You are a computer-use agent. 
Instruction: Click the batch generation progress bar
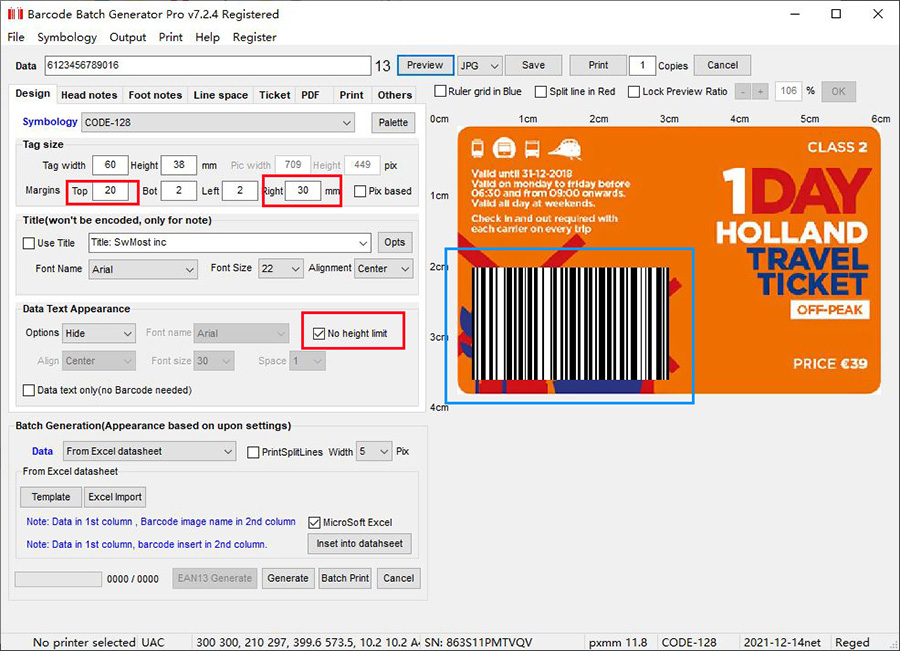tap(59, 579)
